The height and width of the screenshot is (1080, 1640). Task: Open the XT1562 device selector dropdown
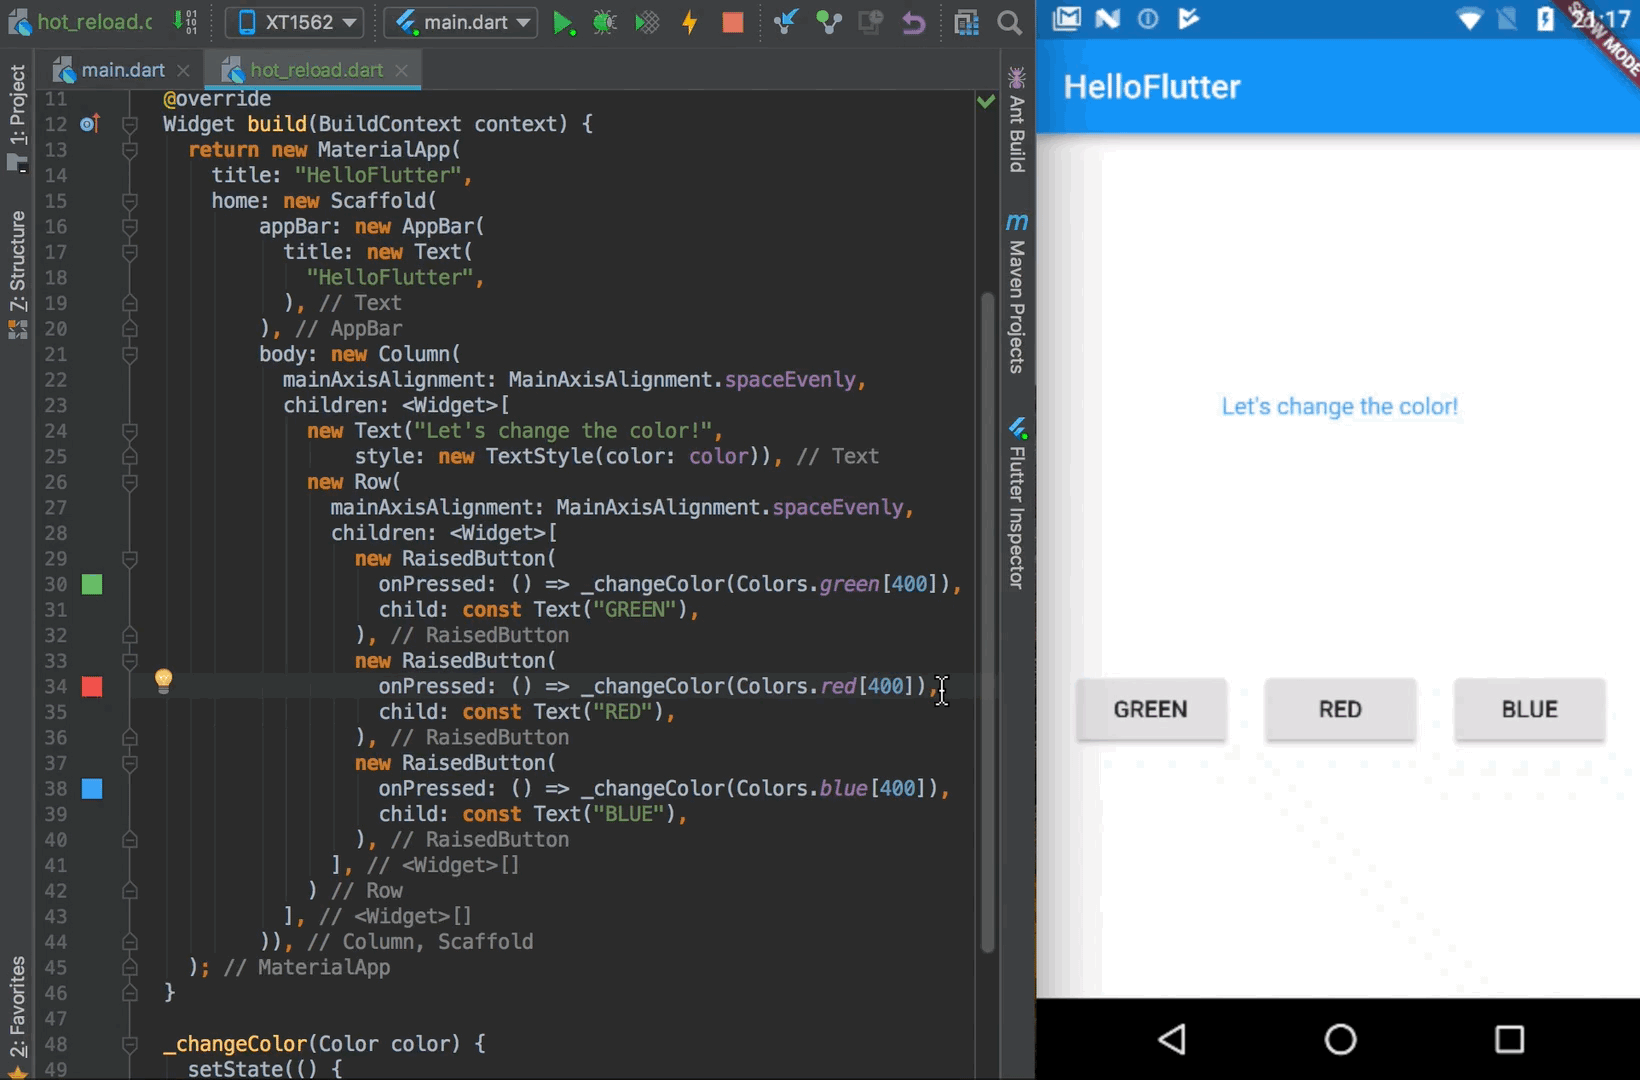293,21
